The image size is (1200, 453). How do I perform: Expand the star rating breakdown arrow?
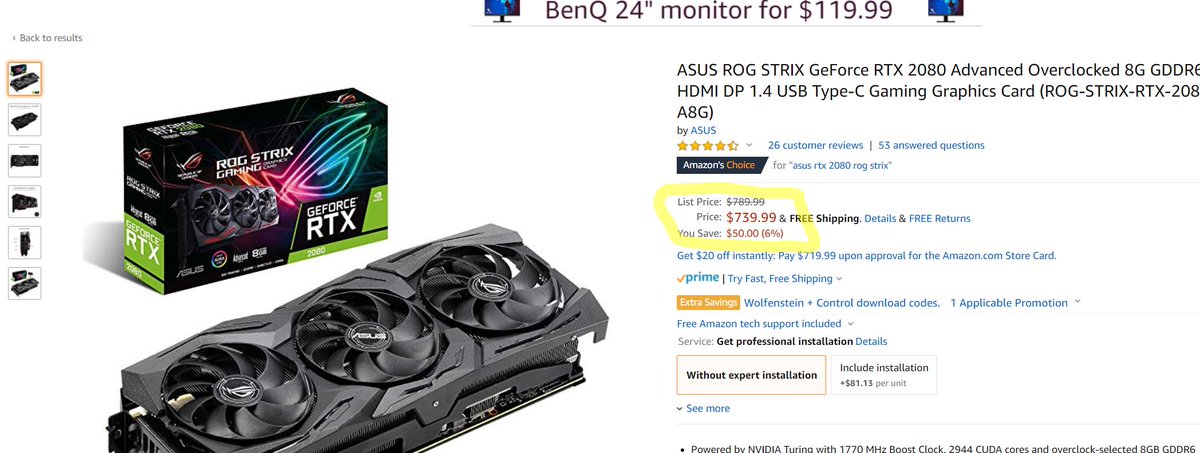tap(750, 145)
